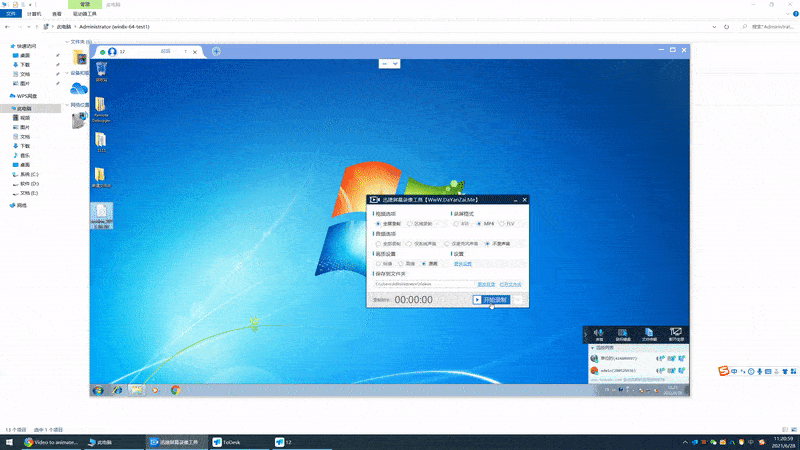
Task: Collapse the 网络位置 group in Explorer
Action: [x=67, y=105]
